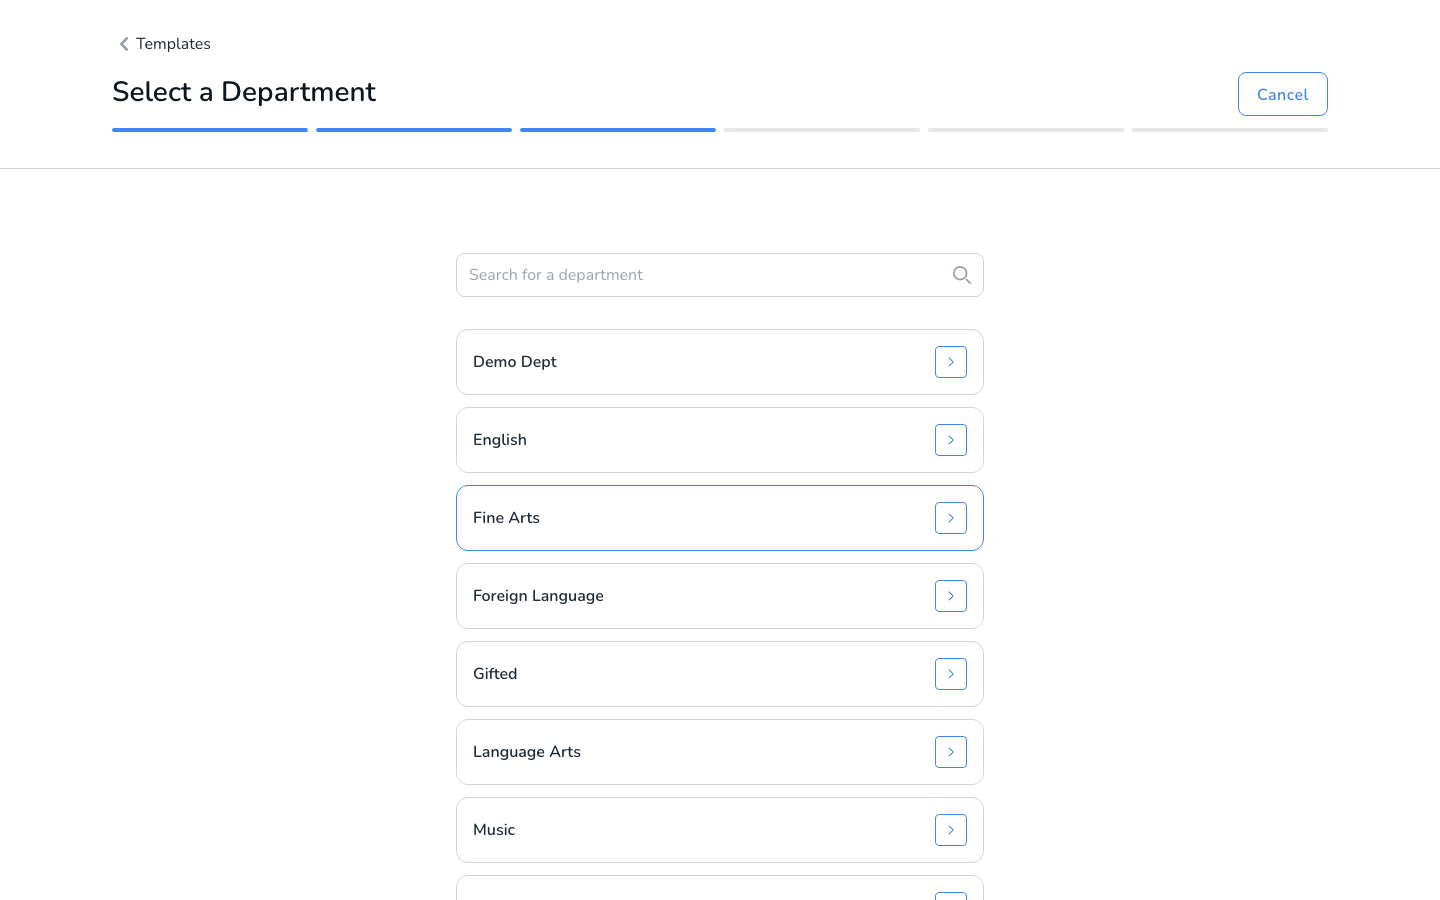
Task: Open Foreign Language with its arrow button
Action: coord(951,596)
